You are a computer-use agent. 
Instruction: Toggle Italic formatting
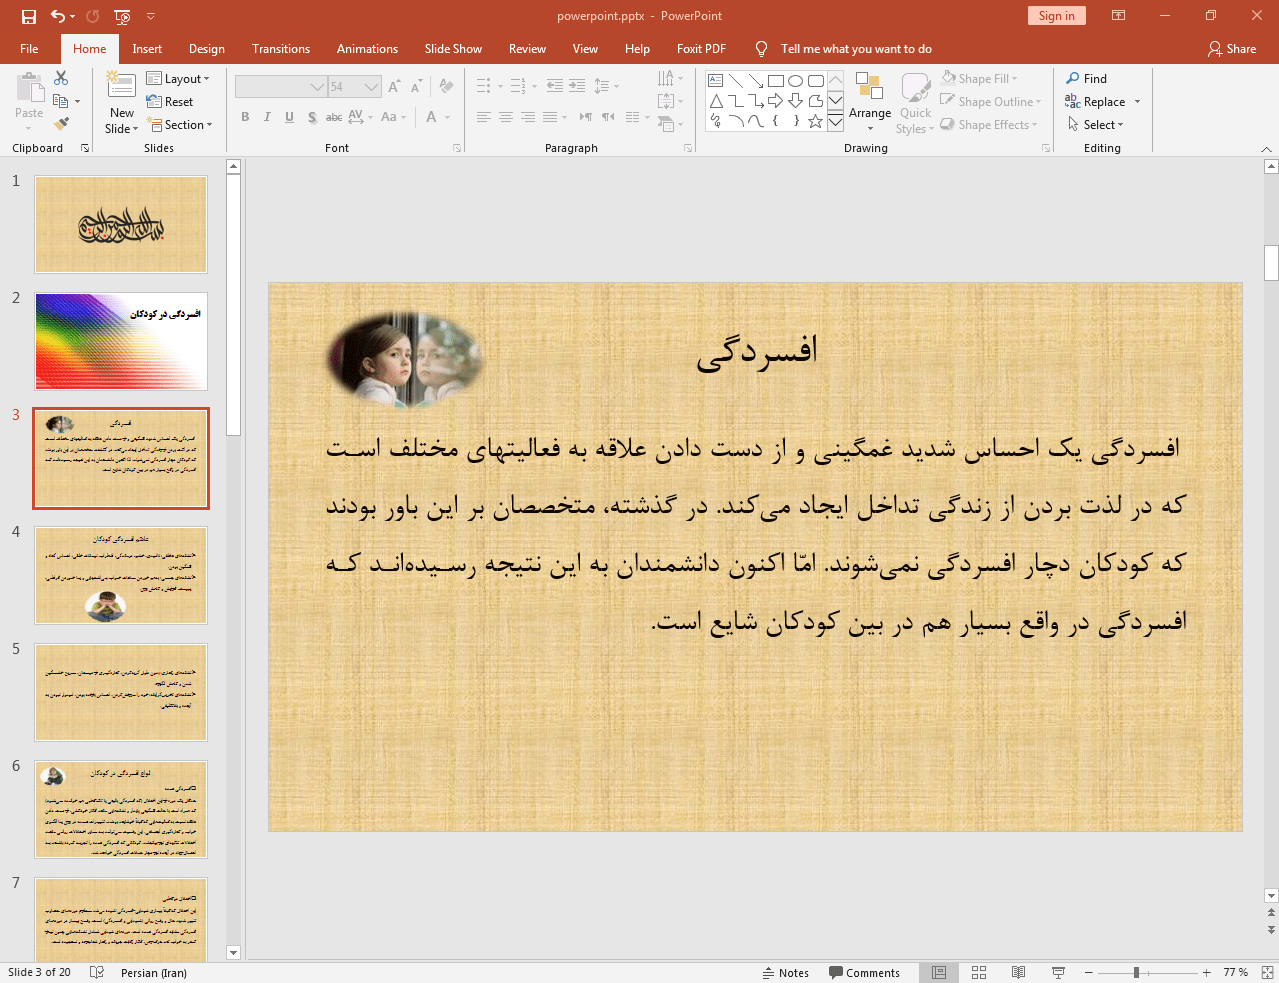pyautogui.click(x=267, y=117)
